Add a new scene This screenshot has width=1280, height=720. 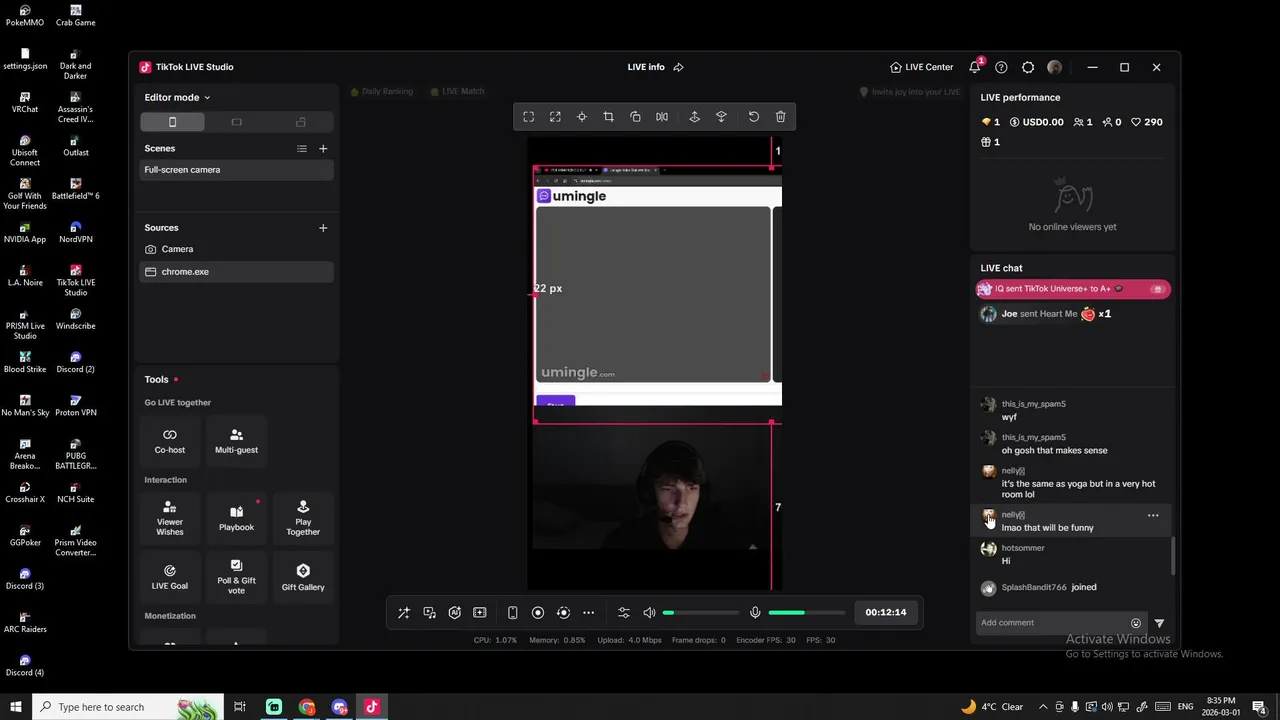(x=323, y=149)
